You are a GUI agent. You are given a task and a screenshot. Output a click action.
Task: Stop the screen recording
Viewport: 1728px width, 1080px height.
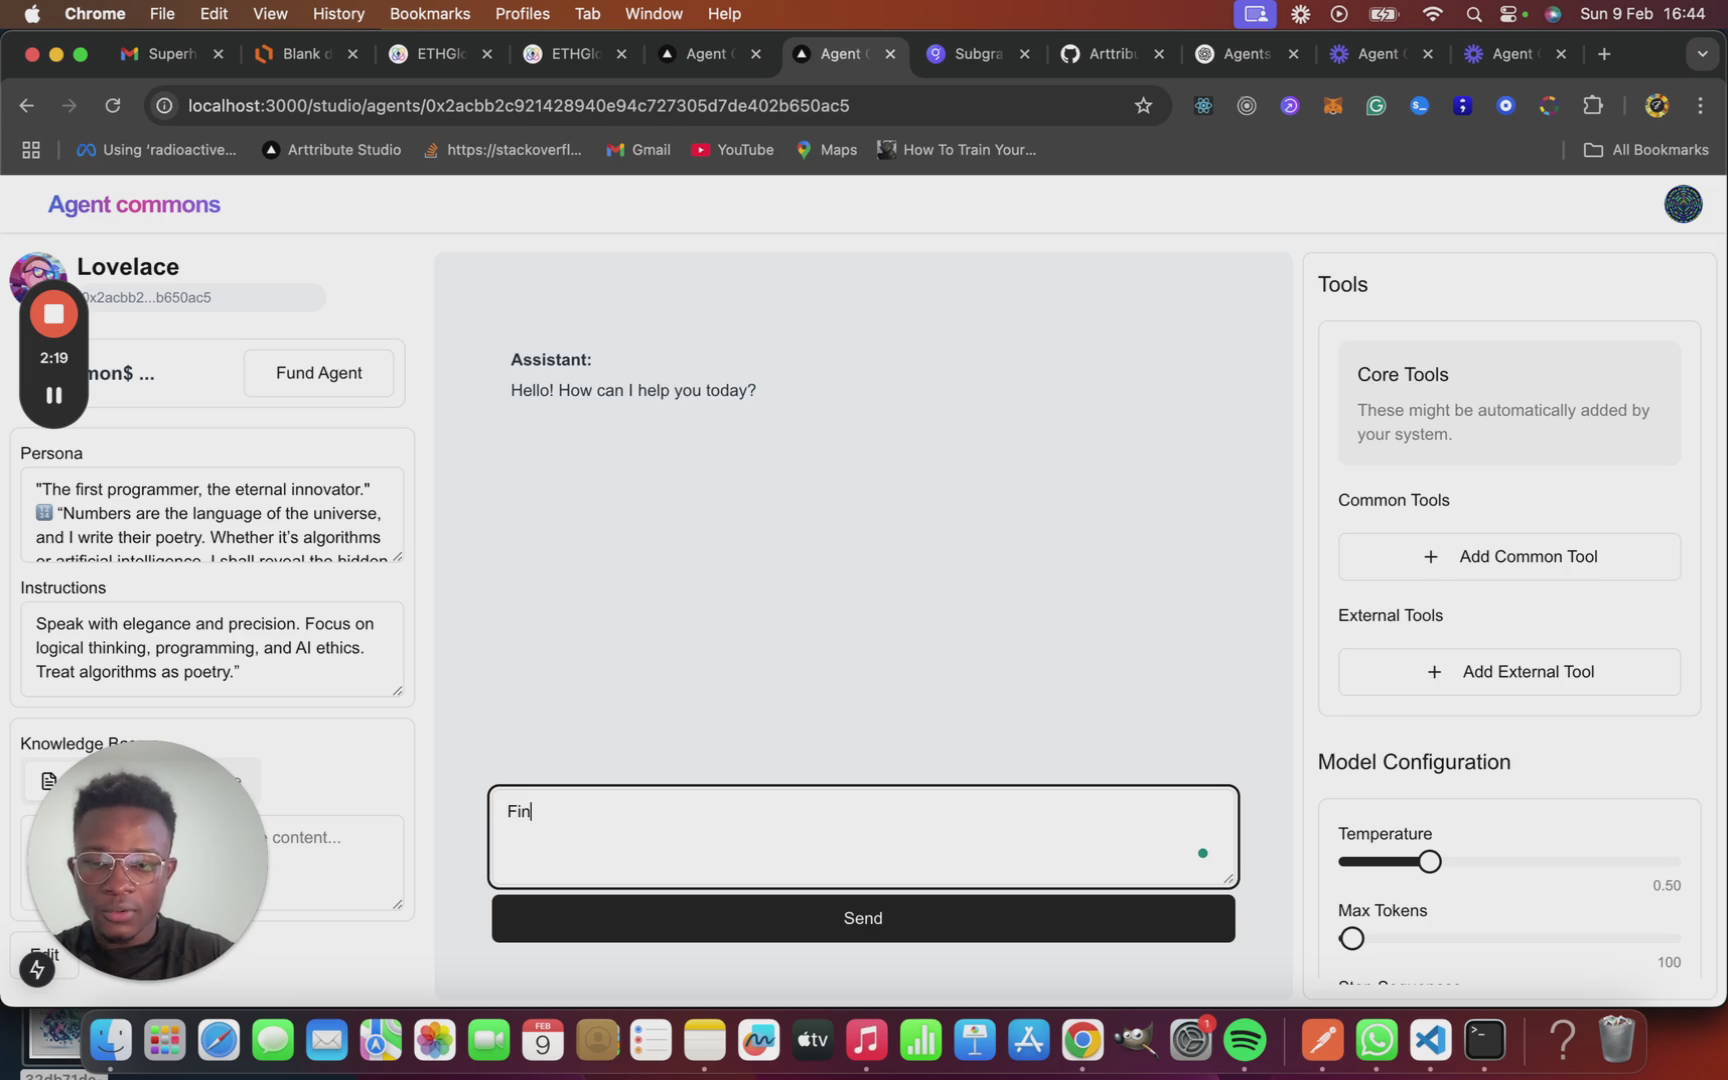coord(54,314)
